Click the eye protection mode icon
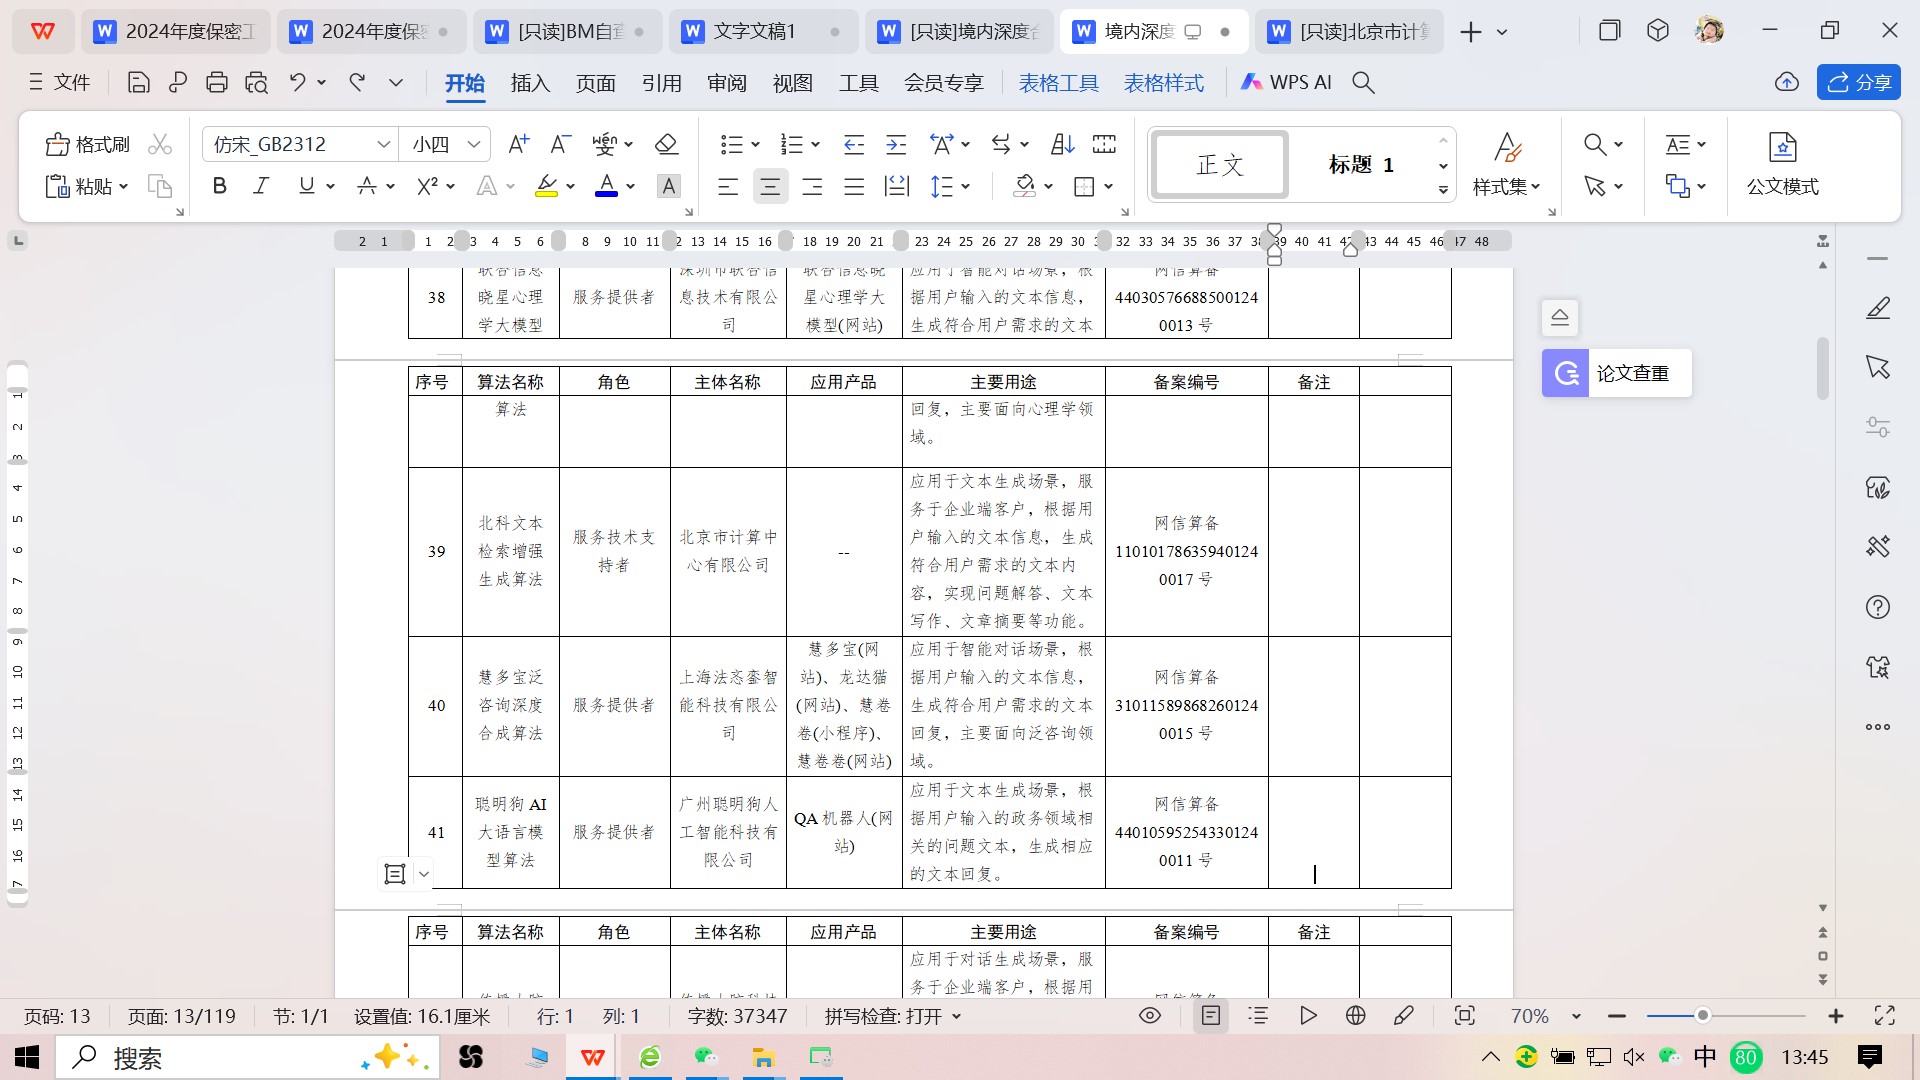Viewport: 1920px width, 1080px height. coord(1150,1016)
